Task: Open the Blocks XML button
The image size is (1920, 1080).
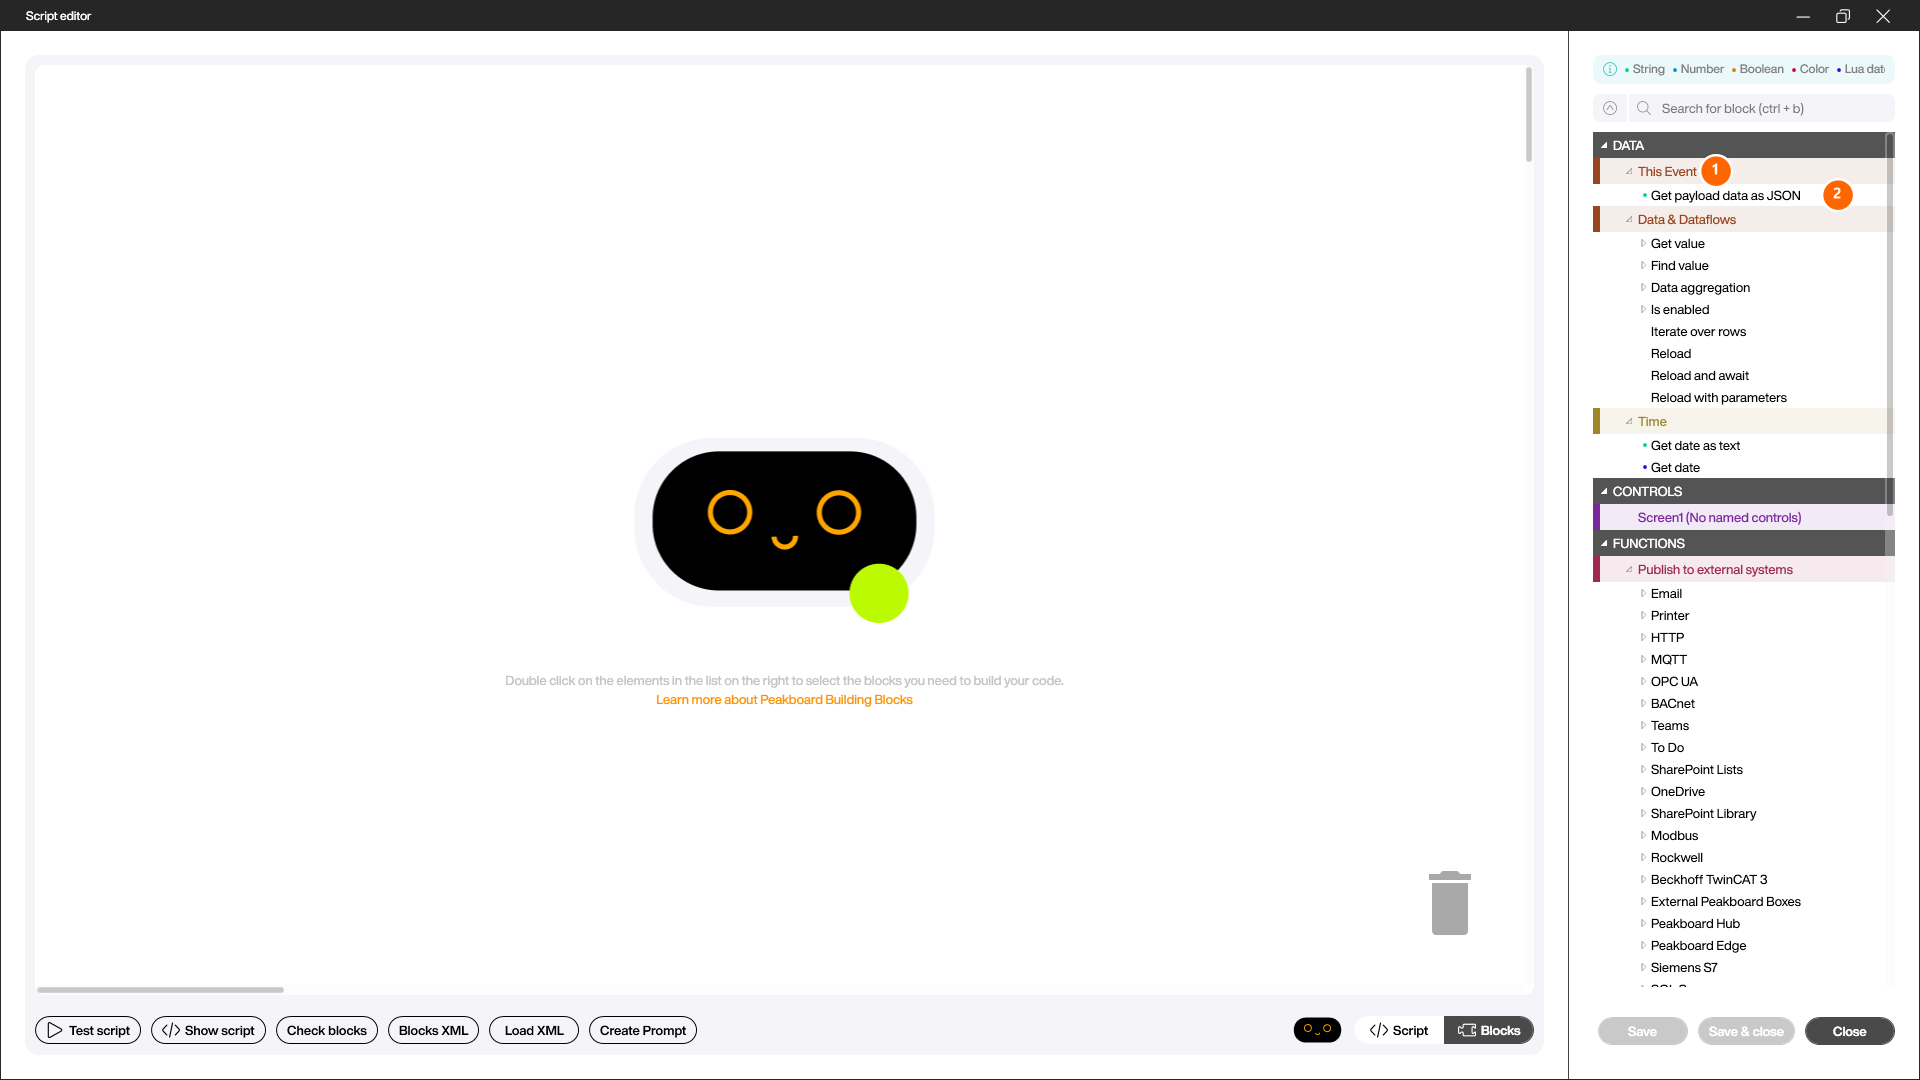Action: click(x=433, y=1030)
